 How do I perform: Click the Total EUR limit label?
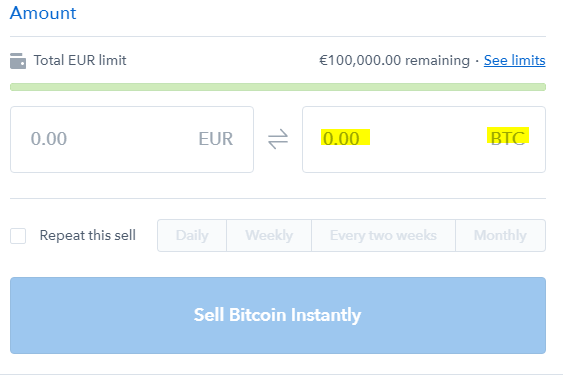point(80,60)
